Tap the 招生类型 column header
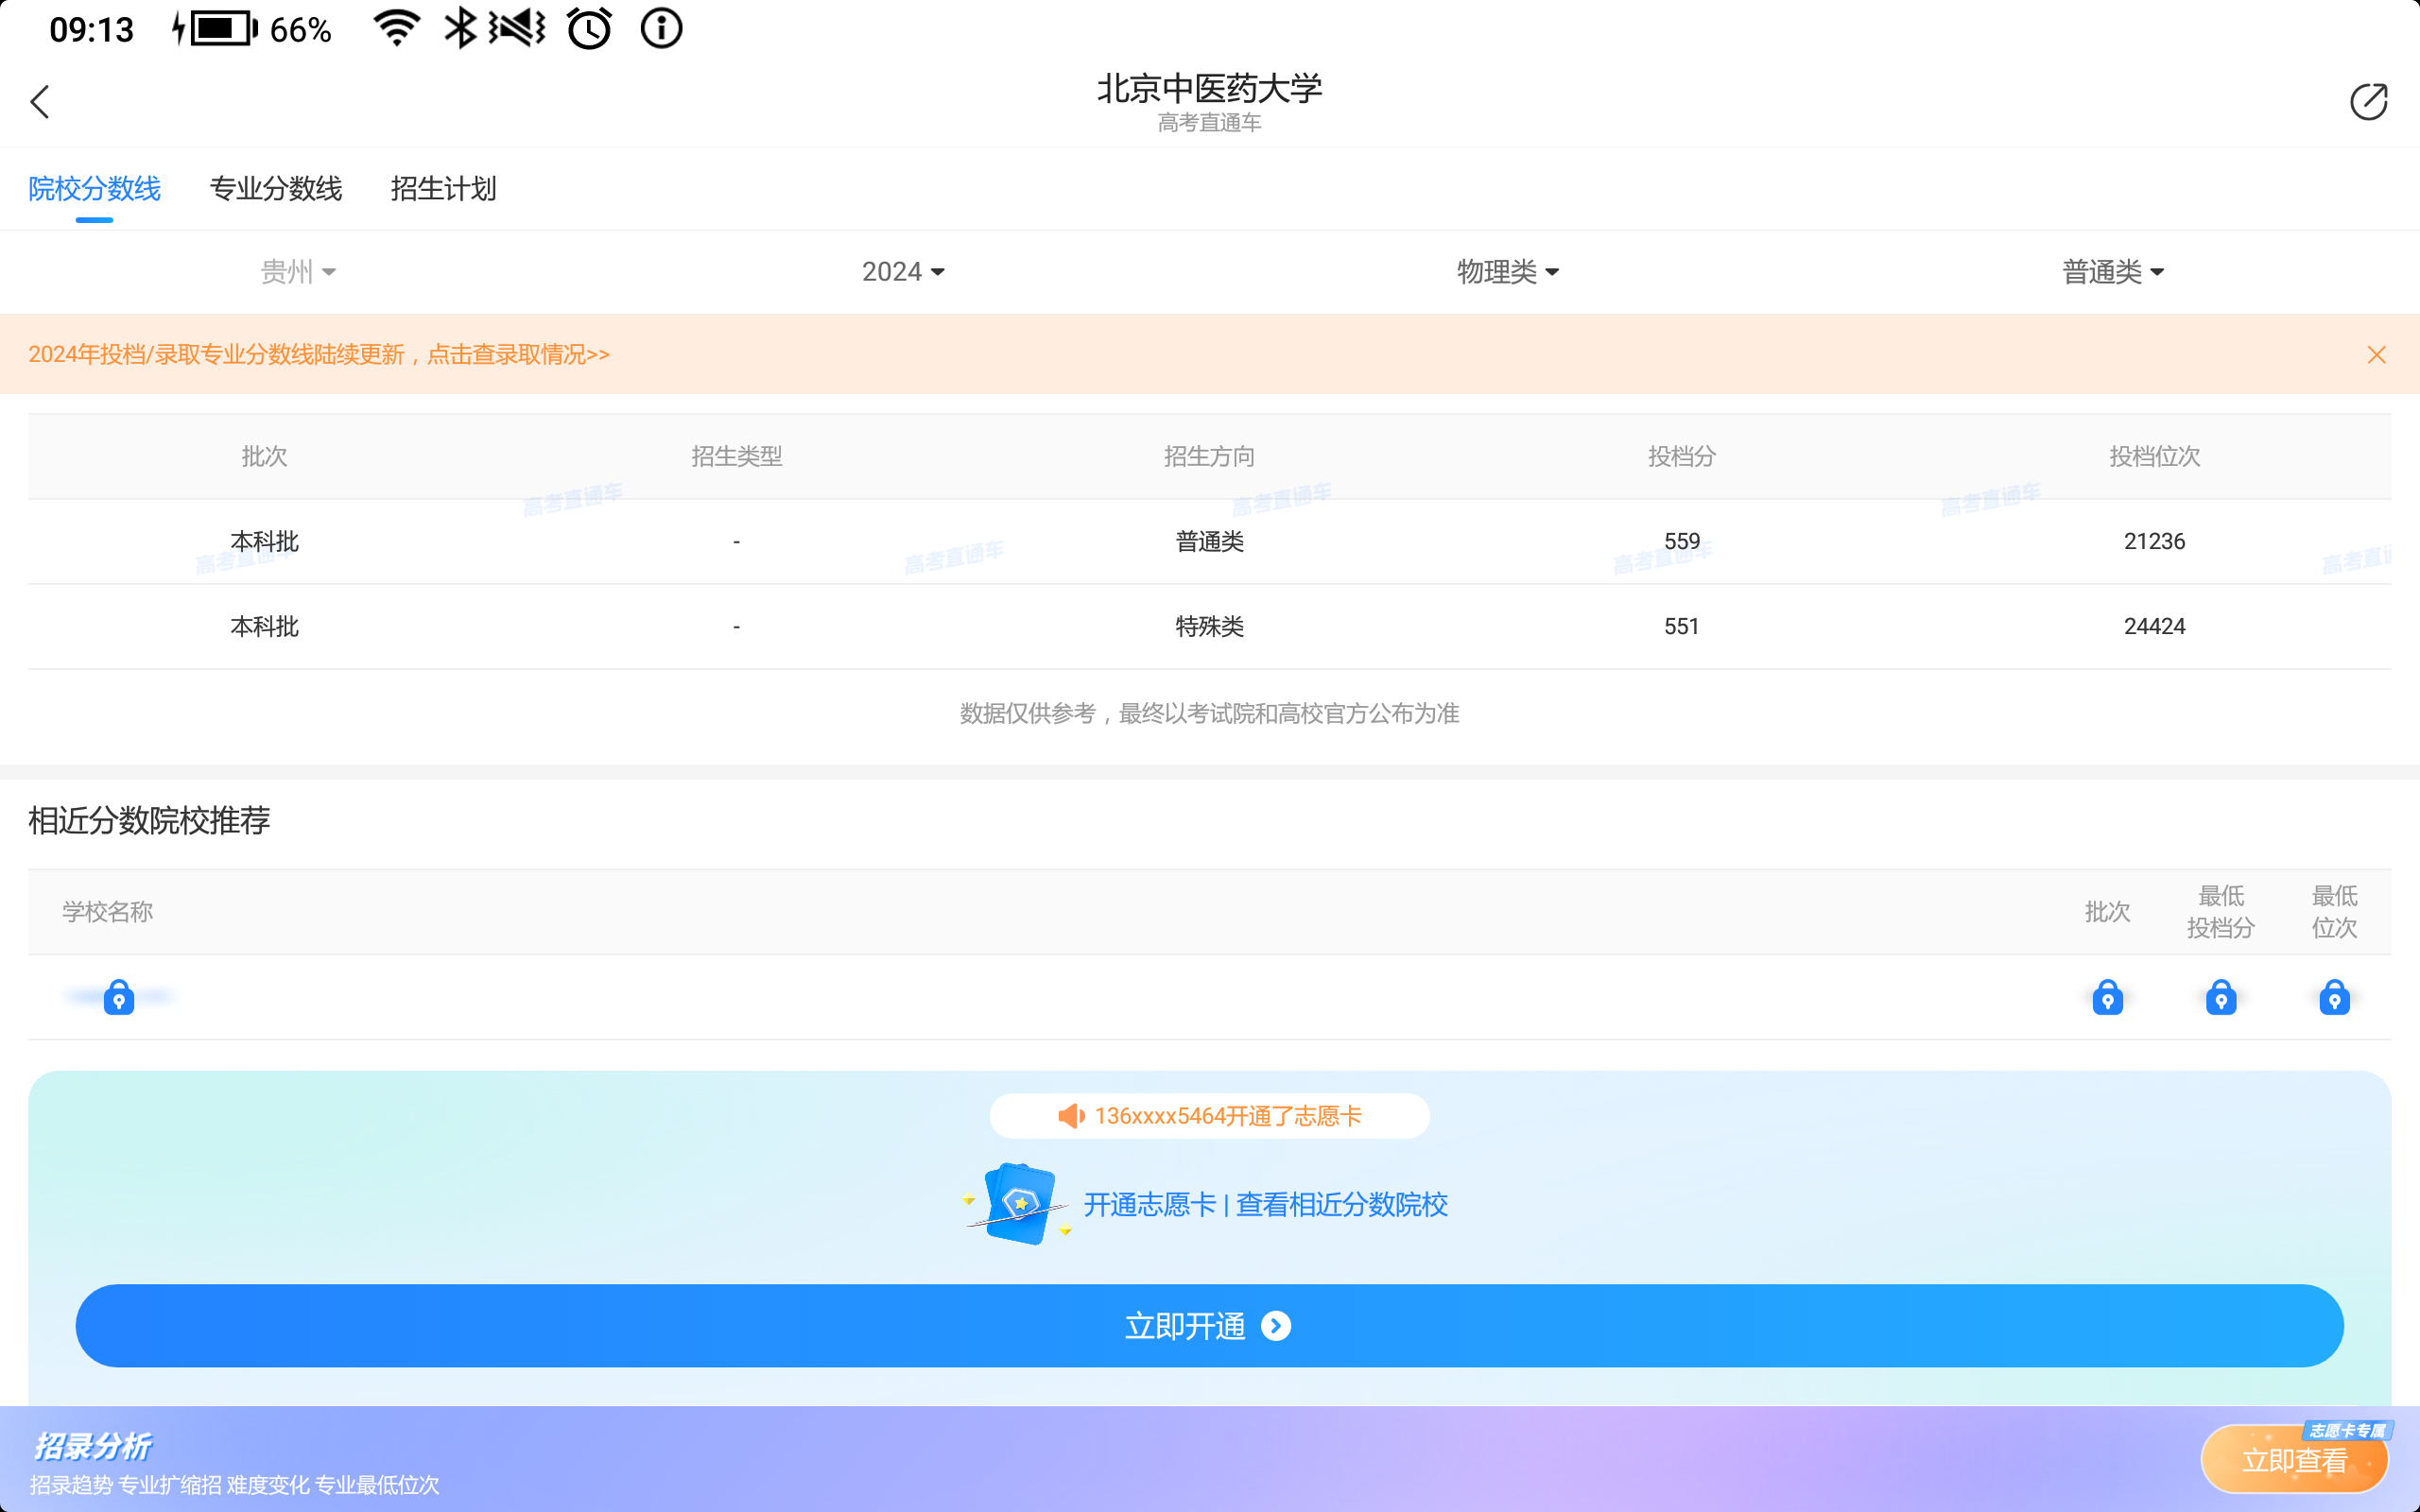The height and width of the screenshot is (1512, 2420). coord(737,457)
